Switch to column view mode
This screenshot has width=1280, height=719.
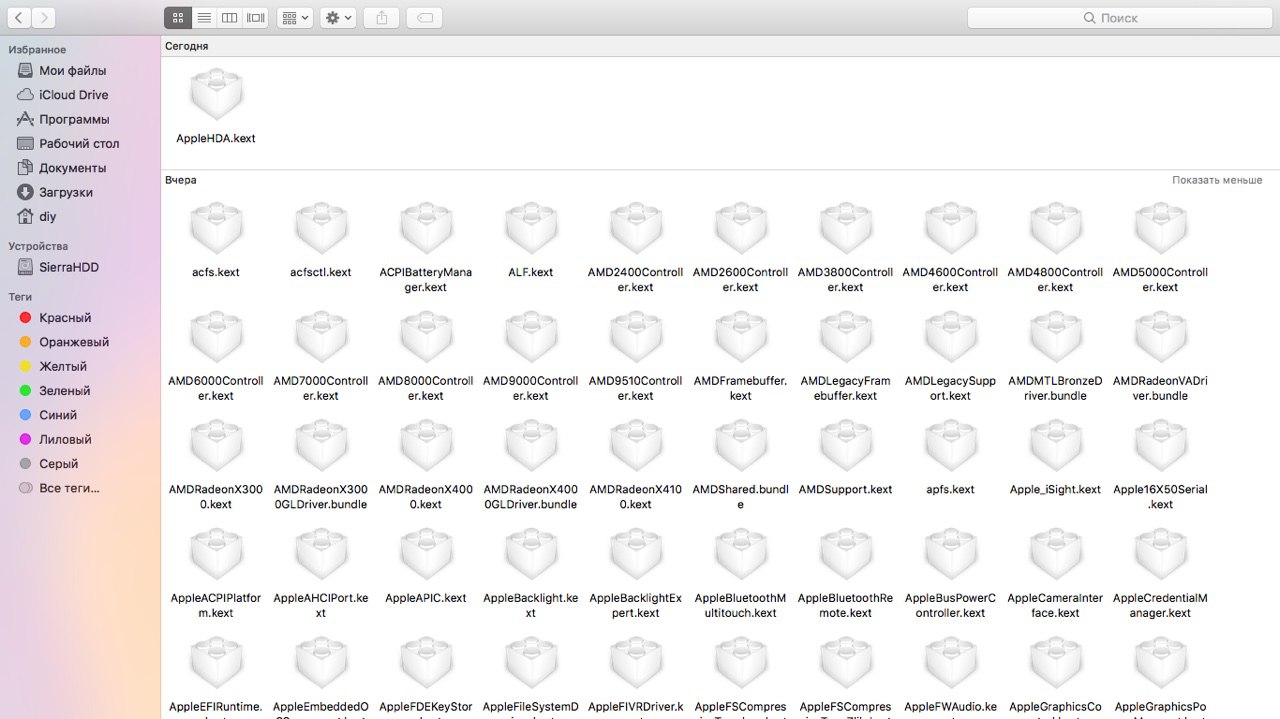click(230, 18)
